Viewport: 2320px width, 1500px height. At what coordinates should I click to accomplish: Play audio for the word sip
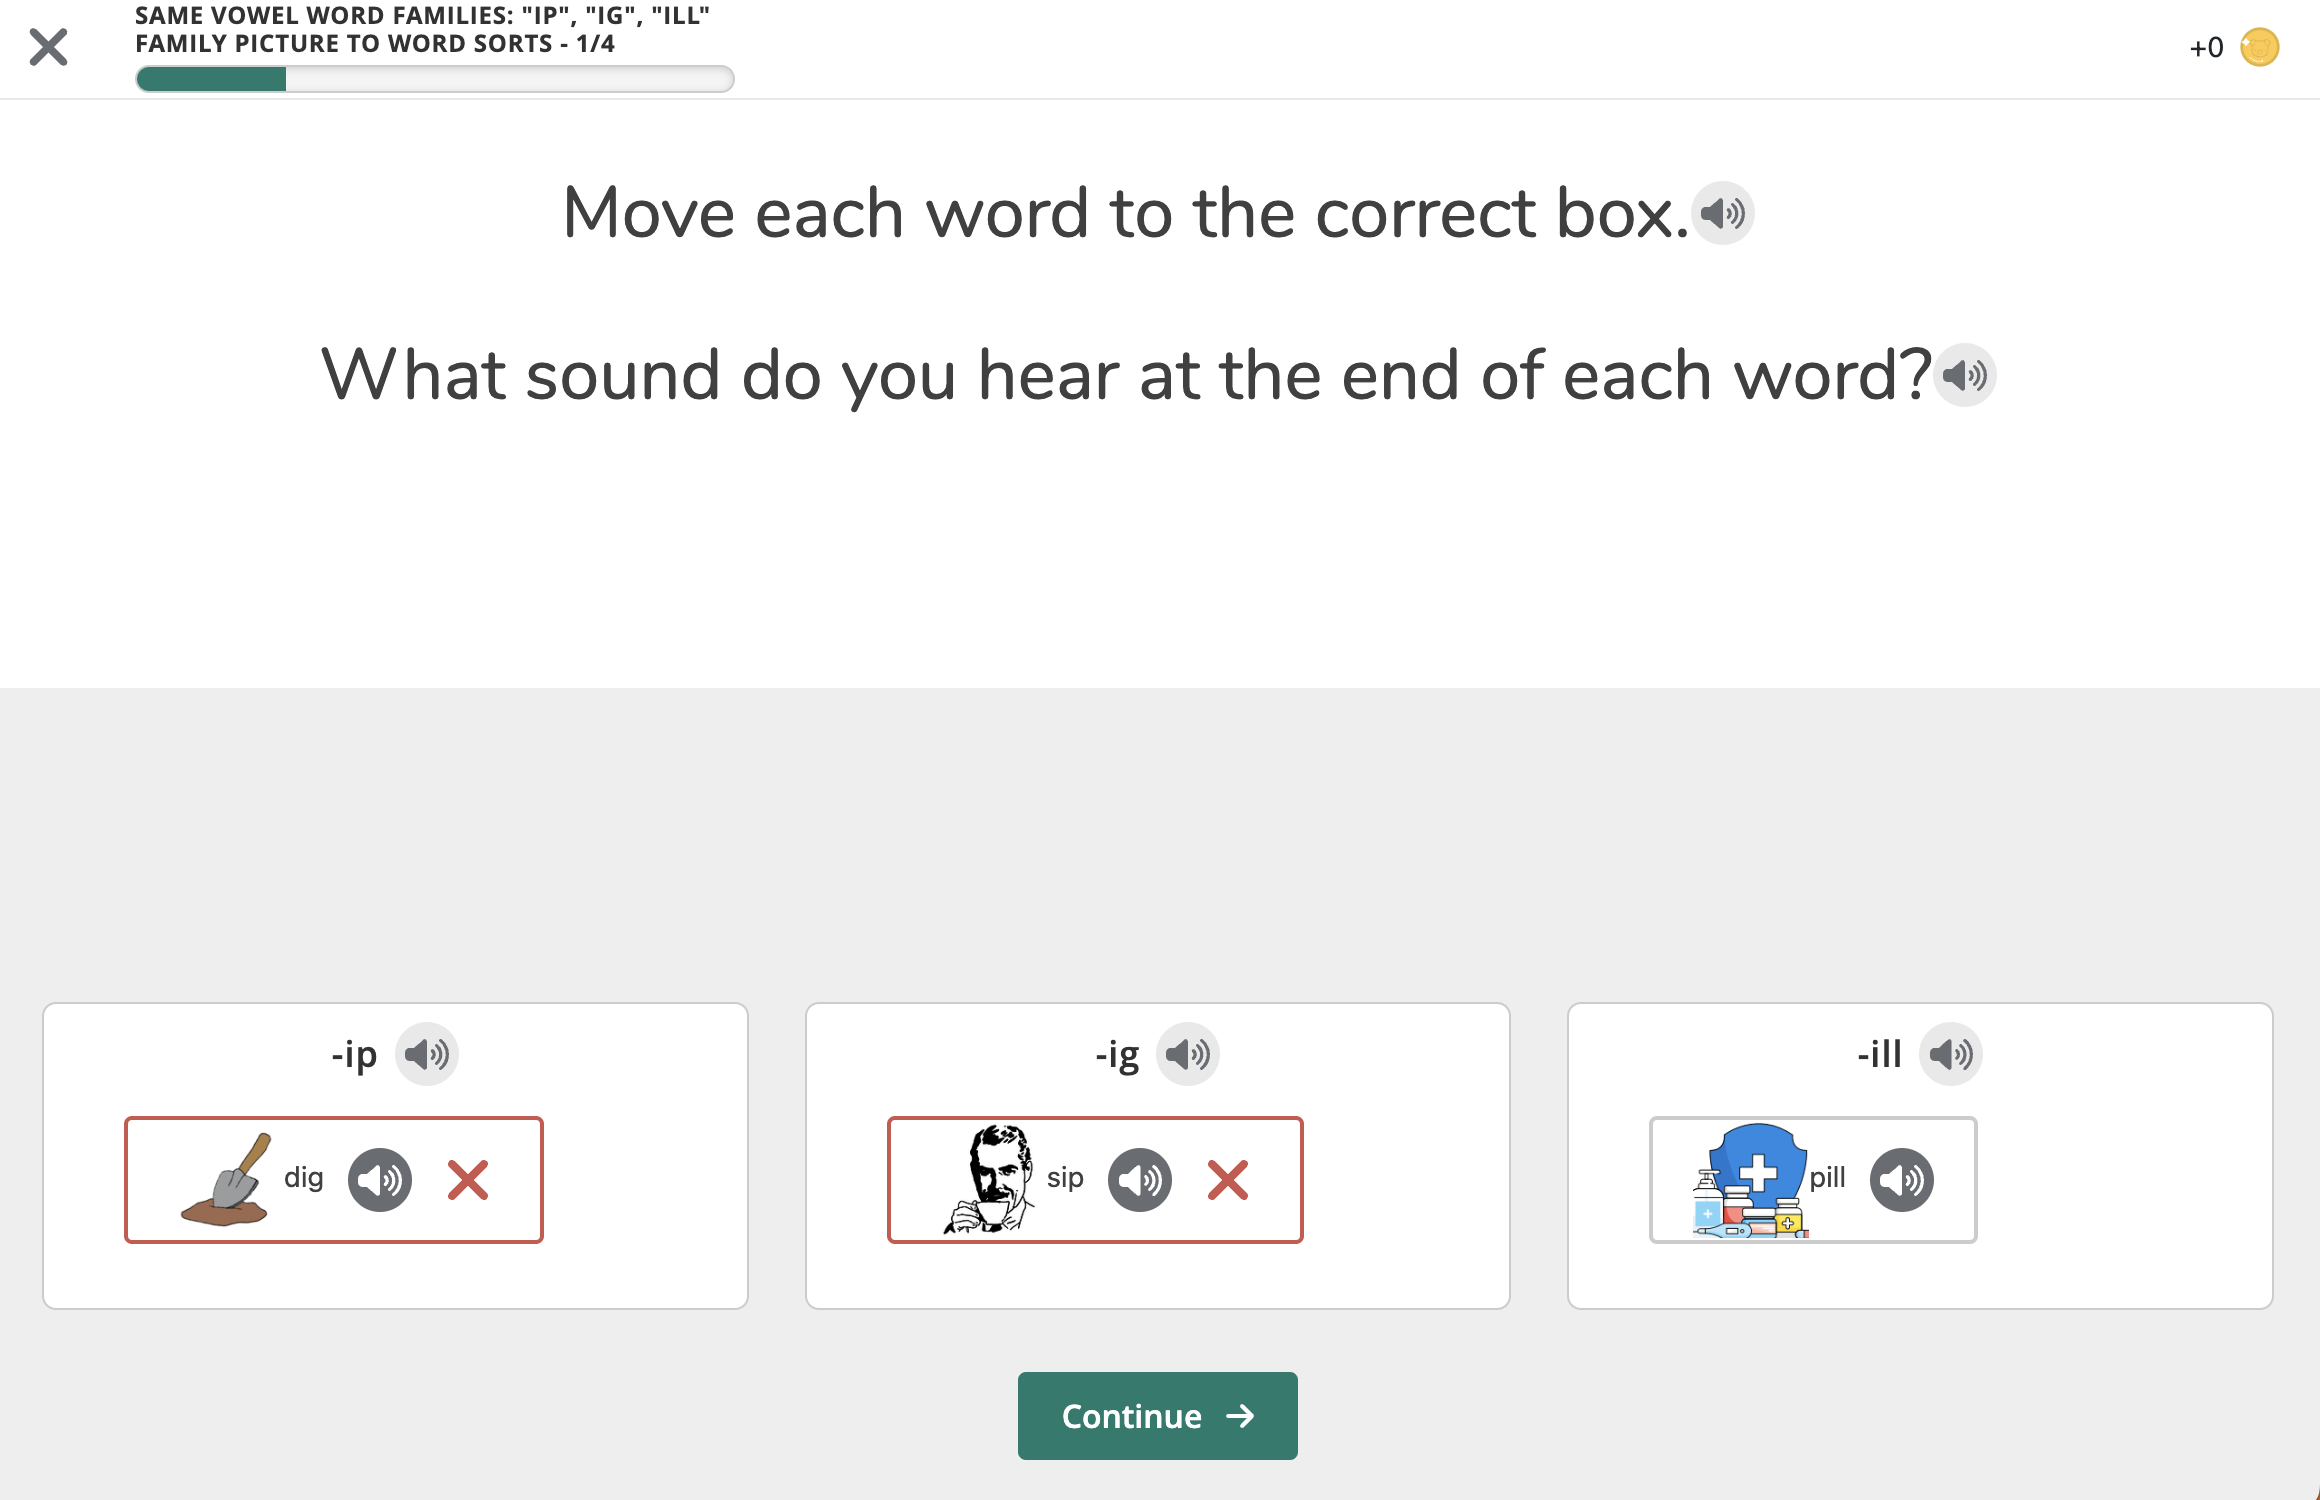1140,1180
